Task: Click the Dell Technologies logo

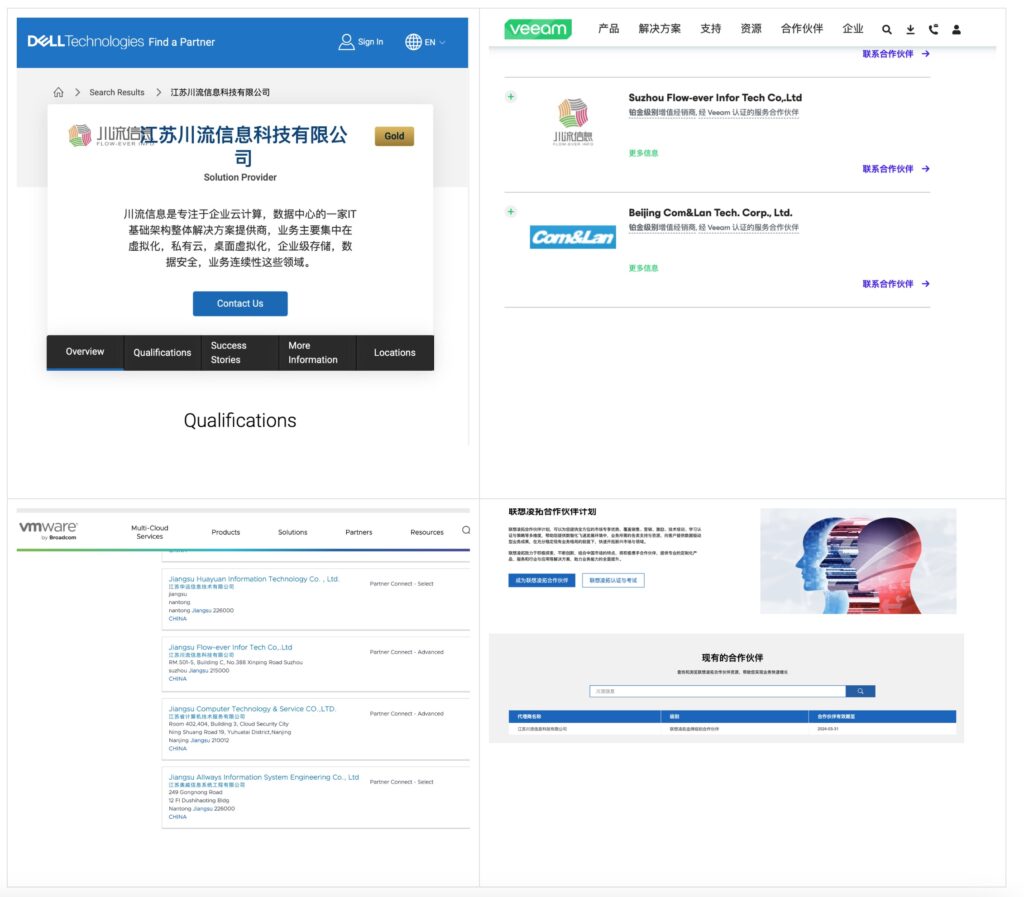Action: 86,42
